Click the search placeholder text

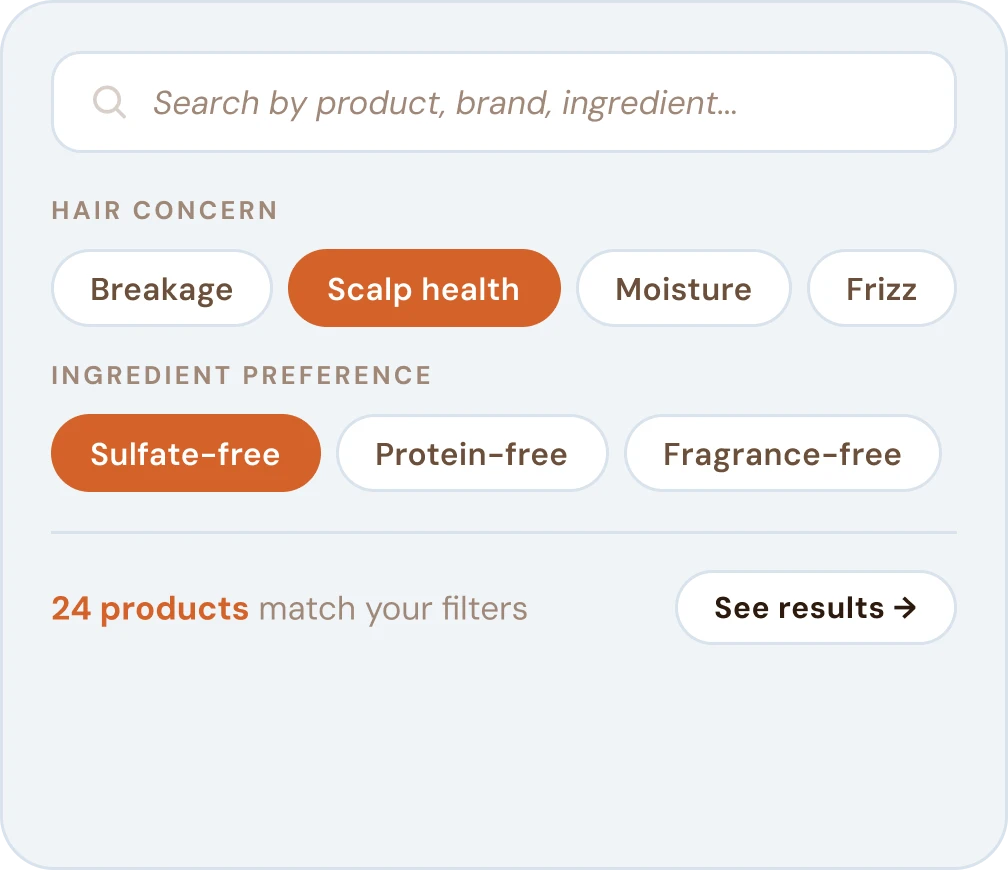tap(444, 101)
